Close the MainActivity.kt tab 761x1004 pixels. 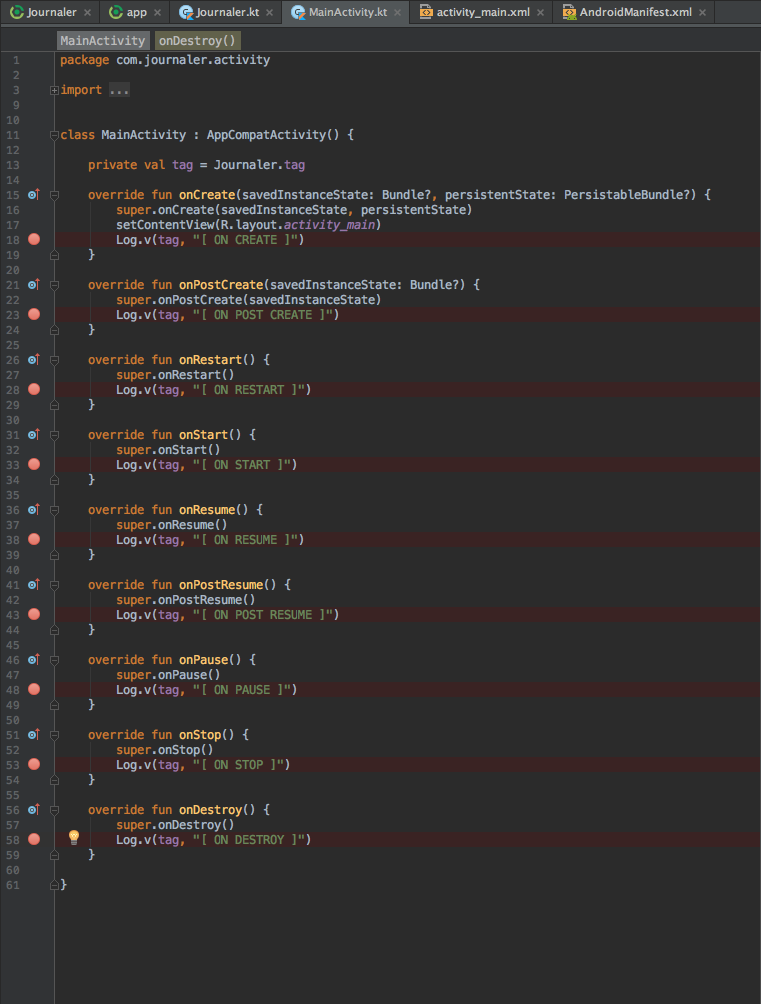398,12
